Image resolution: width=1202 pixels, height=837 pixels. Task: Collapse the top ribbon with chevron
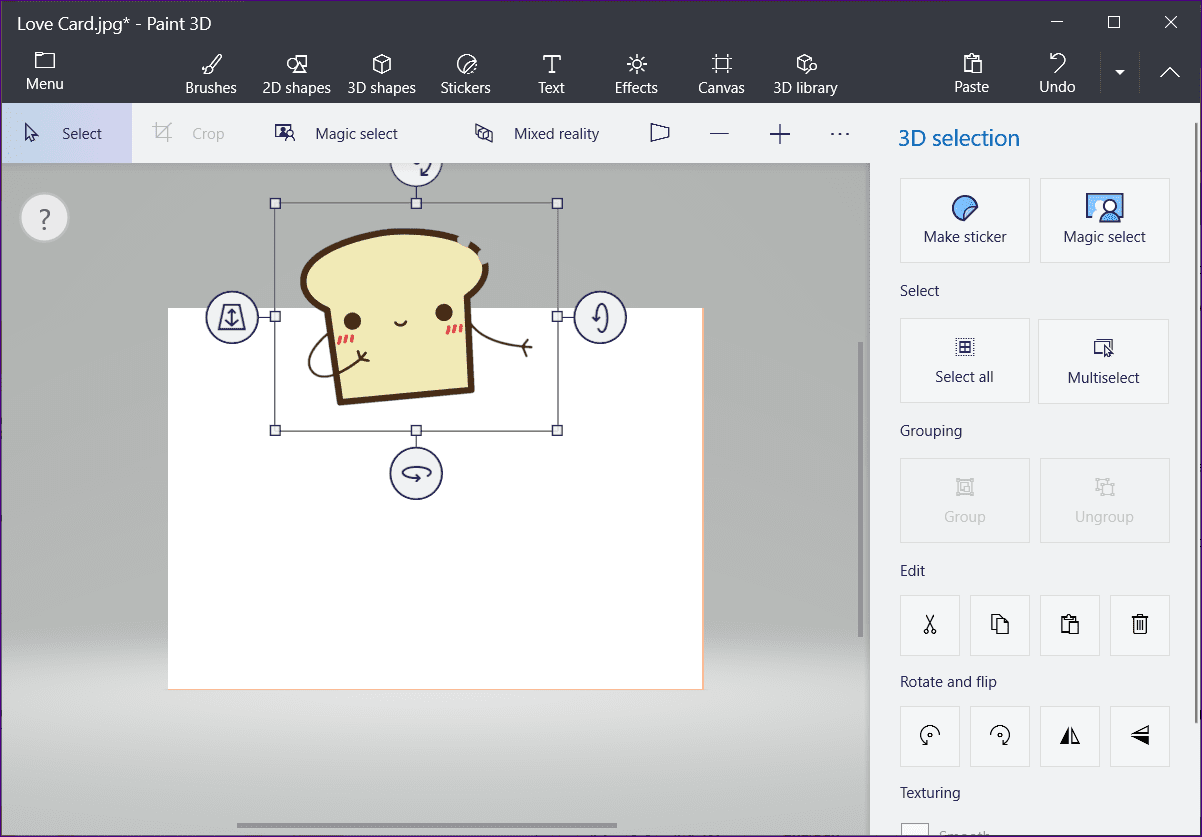(x=1169, y=72)
